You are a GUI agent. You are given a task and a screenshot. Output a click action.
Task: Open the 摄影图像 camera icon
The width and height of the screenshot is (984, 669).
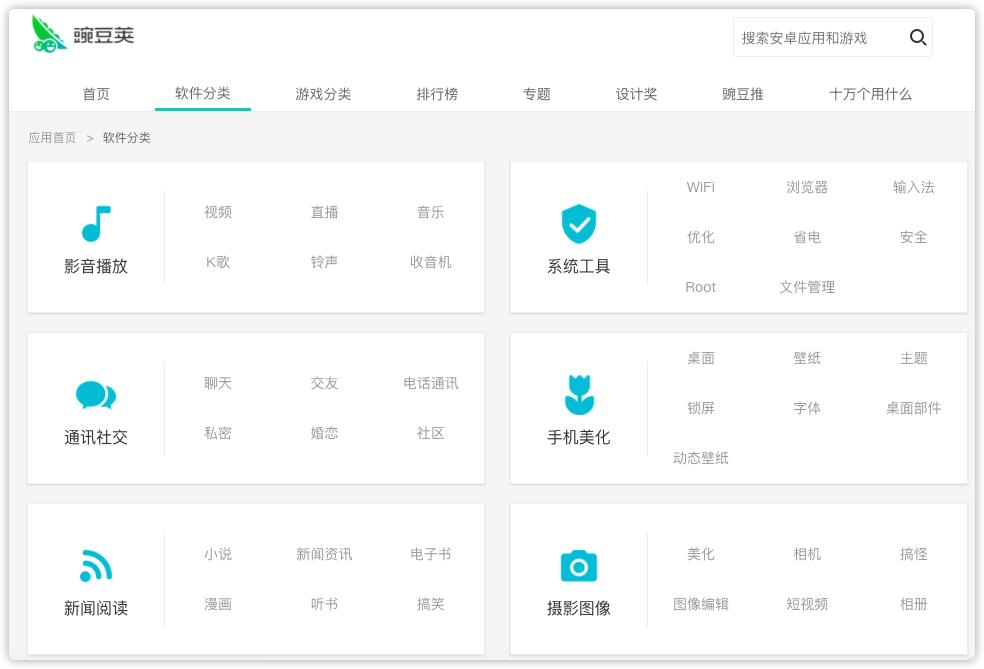579,565
